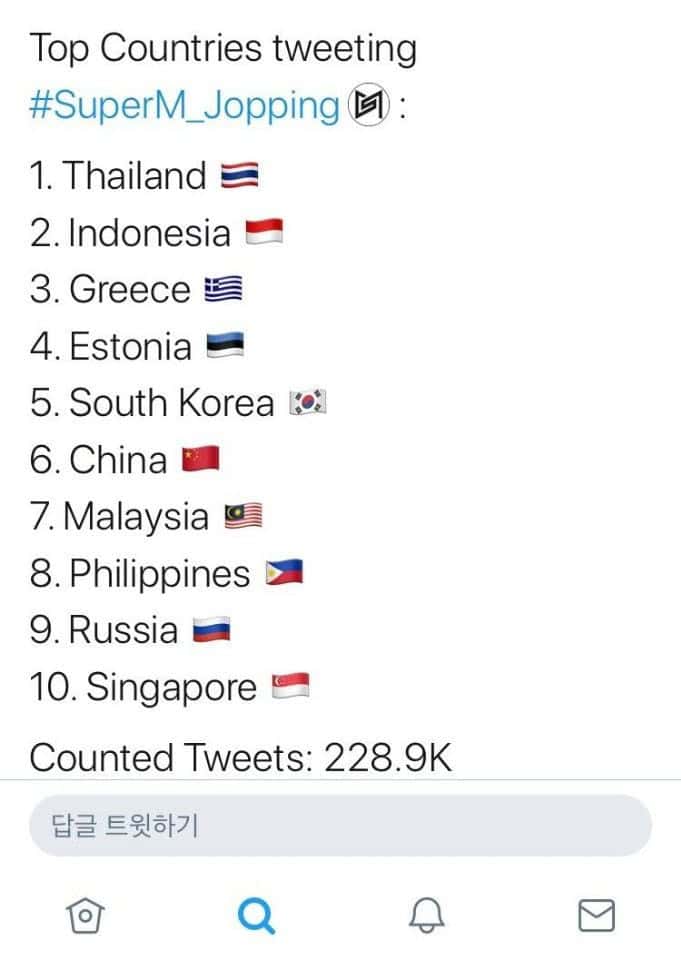This screenshot has height=960, width=681.
Task: Tap the 5. South Korea list entry
Action: [x=152, y=403]
